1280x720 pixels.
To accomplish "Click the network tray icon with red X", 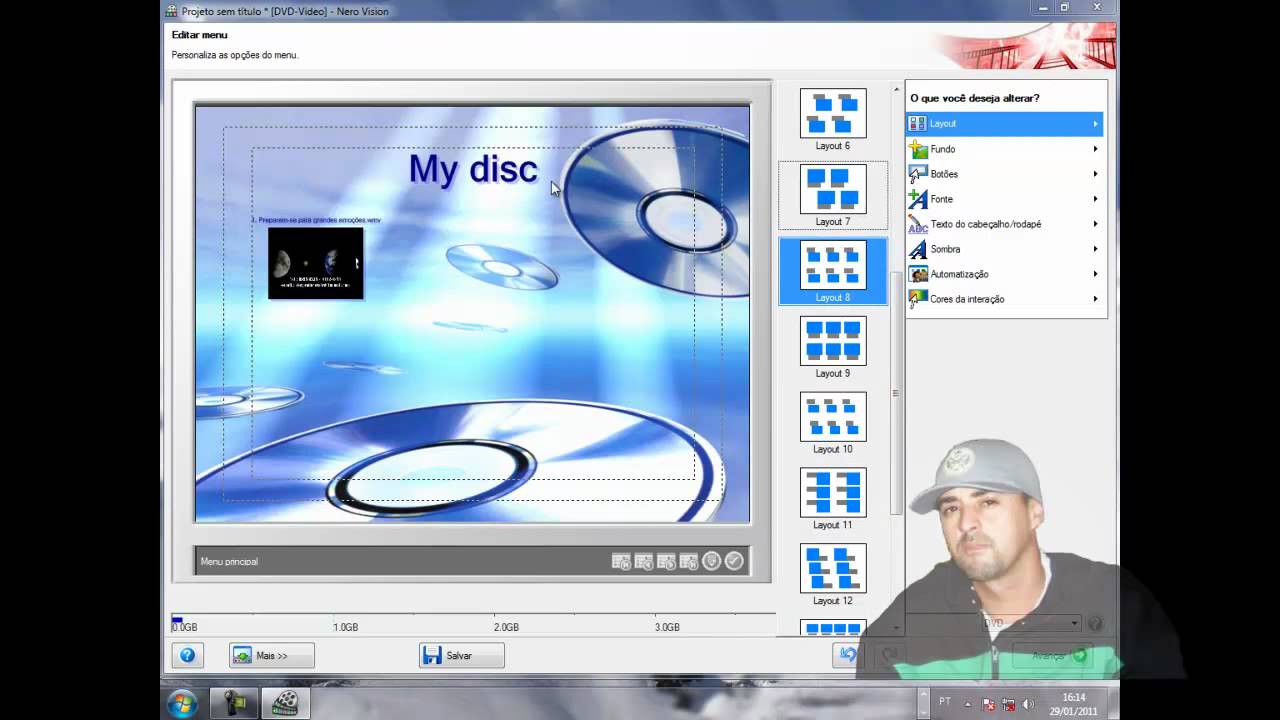I will tap(1009, 704).
